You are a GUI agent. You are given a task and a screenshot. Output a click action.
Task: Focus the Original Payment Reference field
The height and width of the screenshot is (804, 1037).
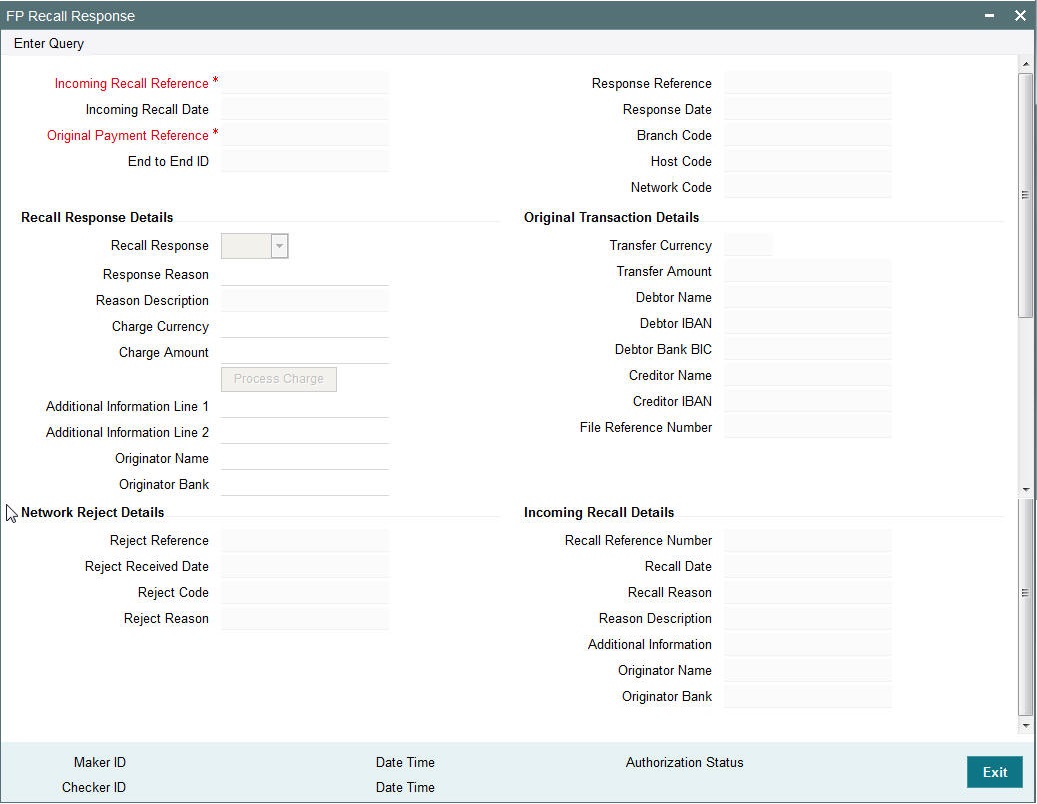(305, 135)
